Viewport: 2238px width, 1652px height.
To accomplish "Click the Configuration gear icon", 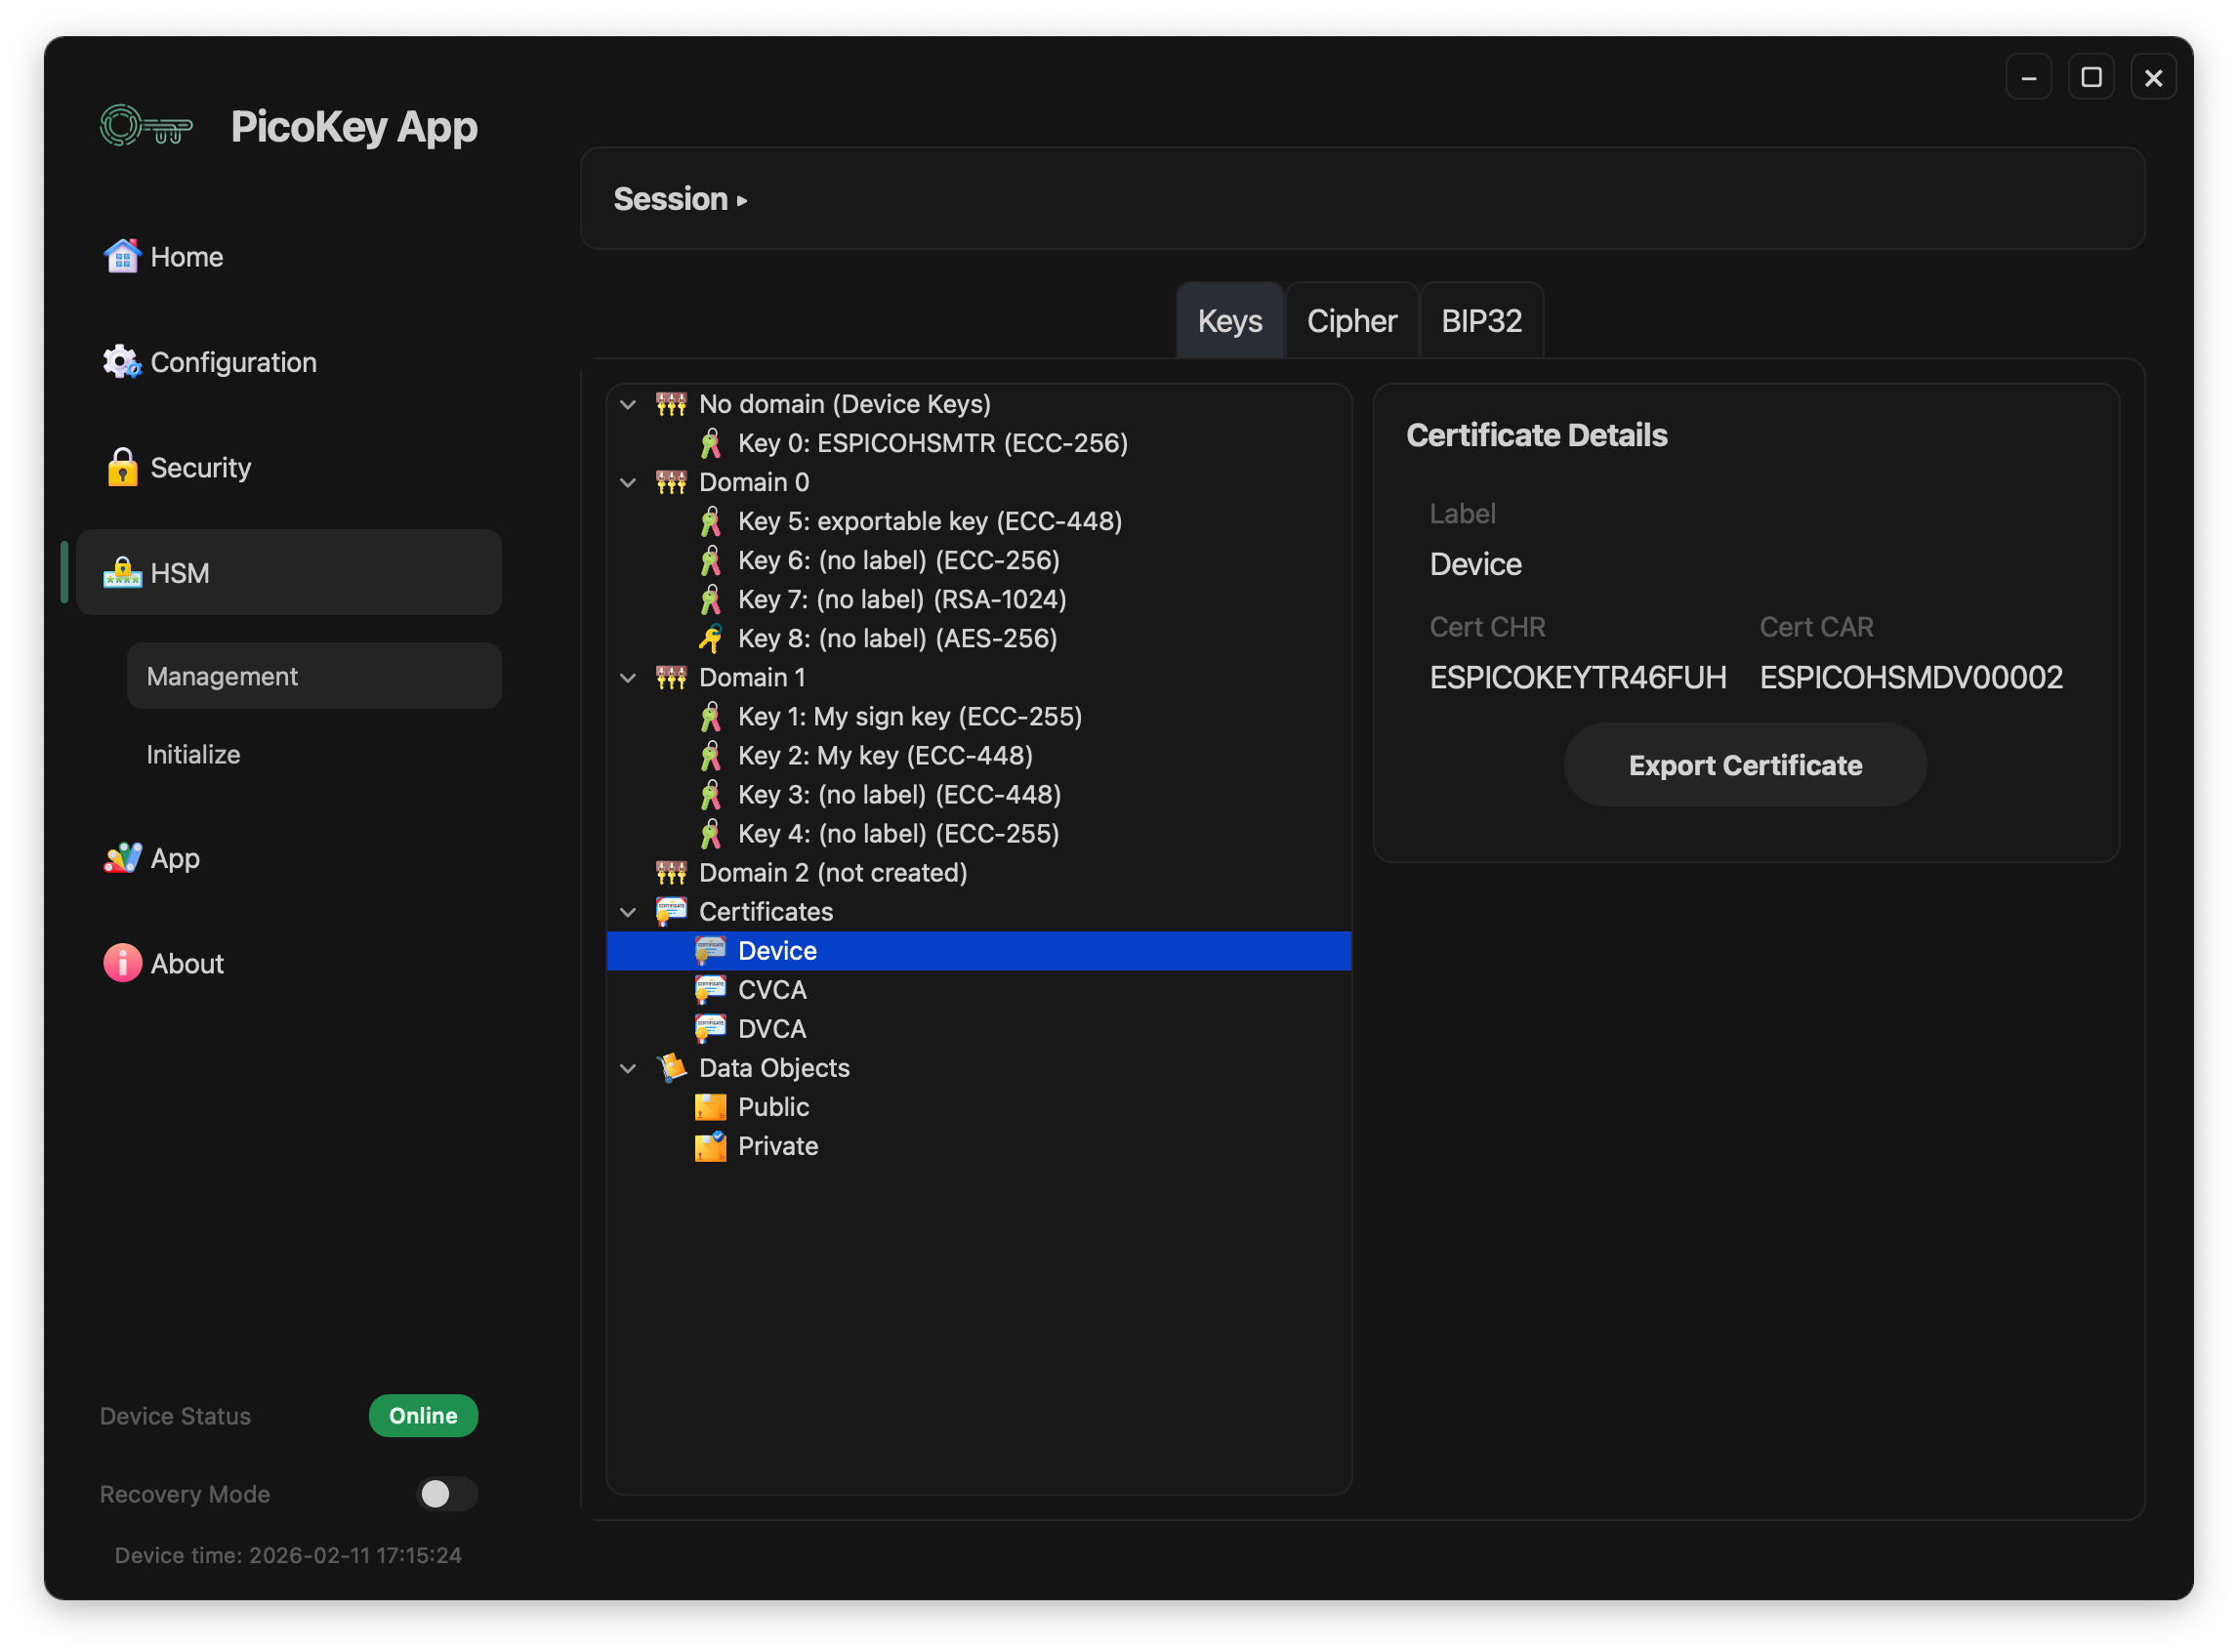I will (x=122, y=362).
